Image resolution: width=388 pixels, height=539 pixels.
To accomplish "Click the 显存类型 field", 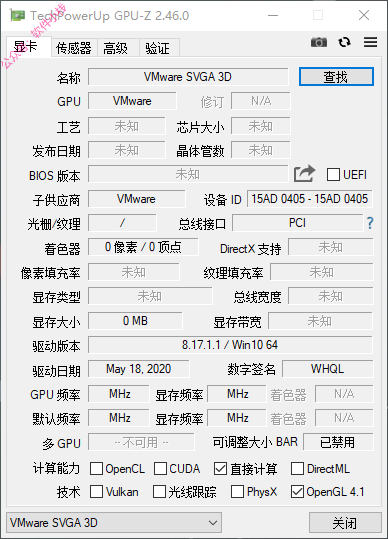I will [150, 296].
